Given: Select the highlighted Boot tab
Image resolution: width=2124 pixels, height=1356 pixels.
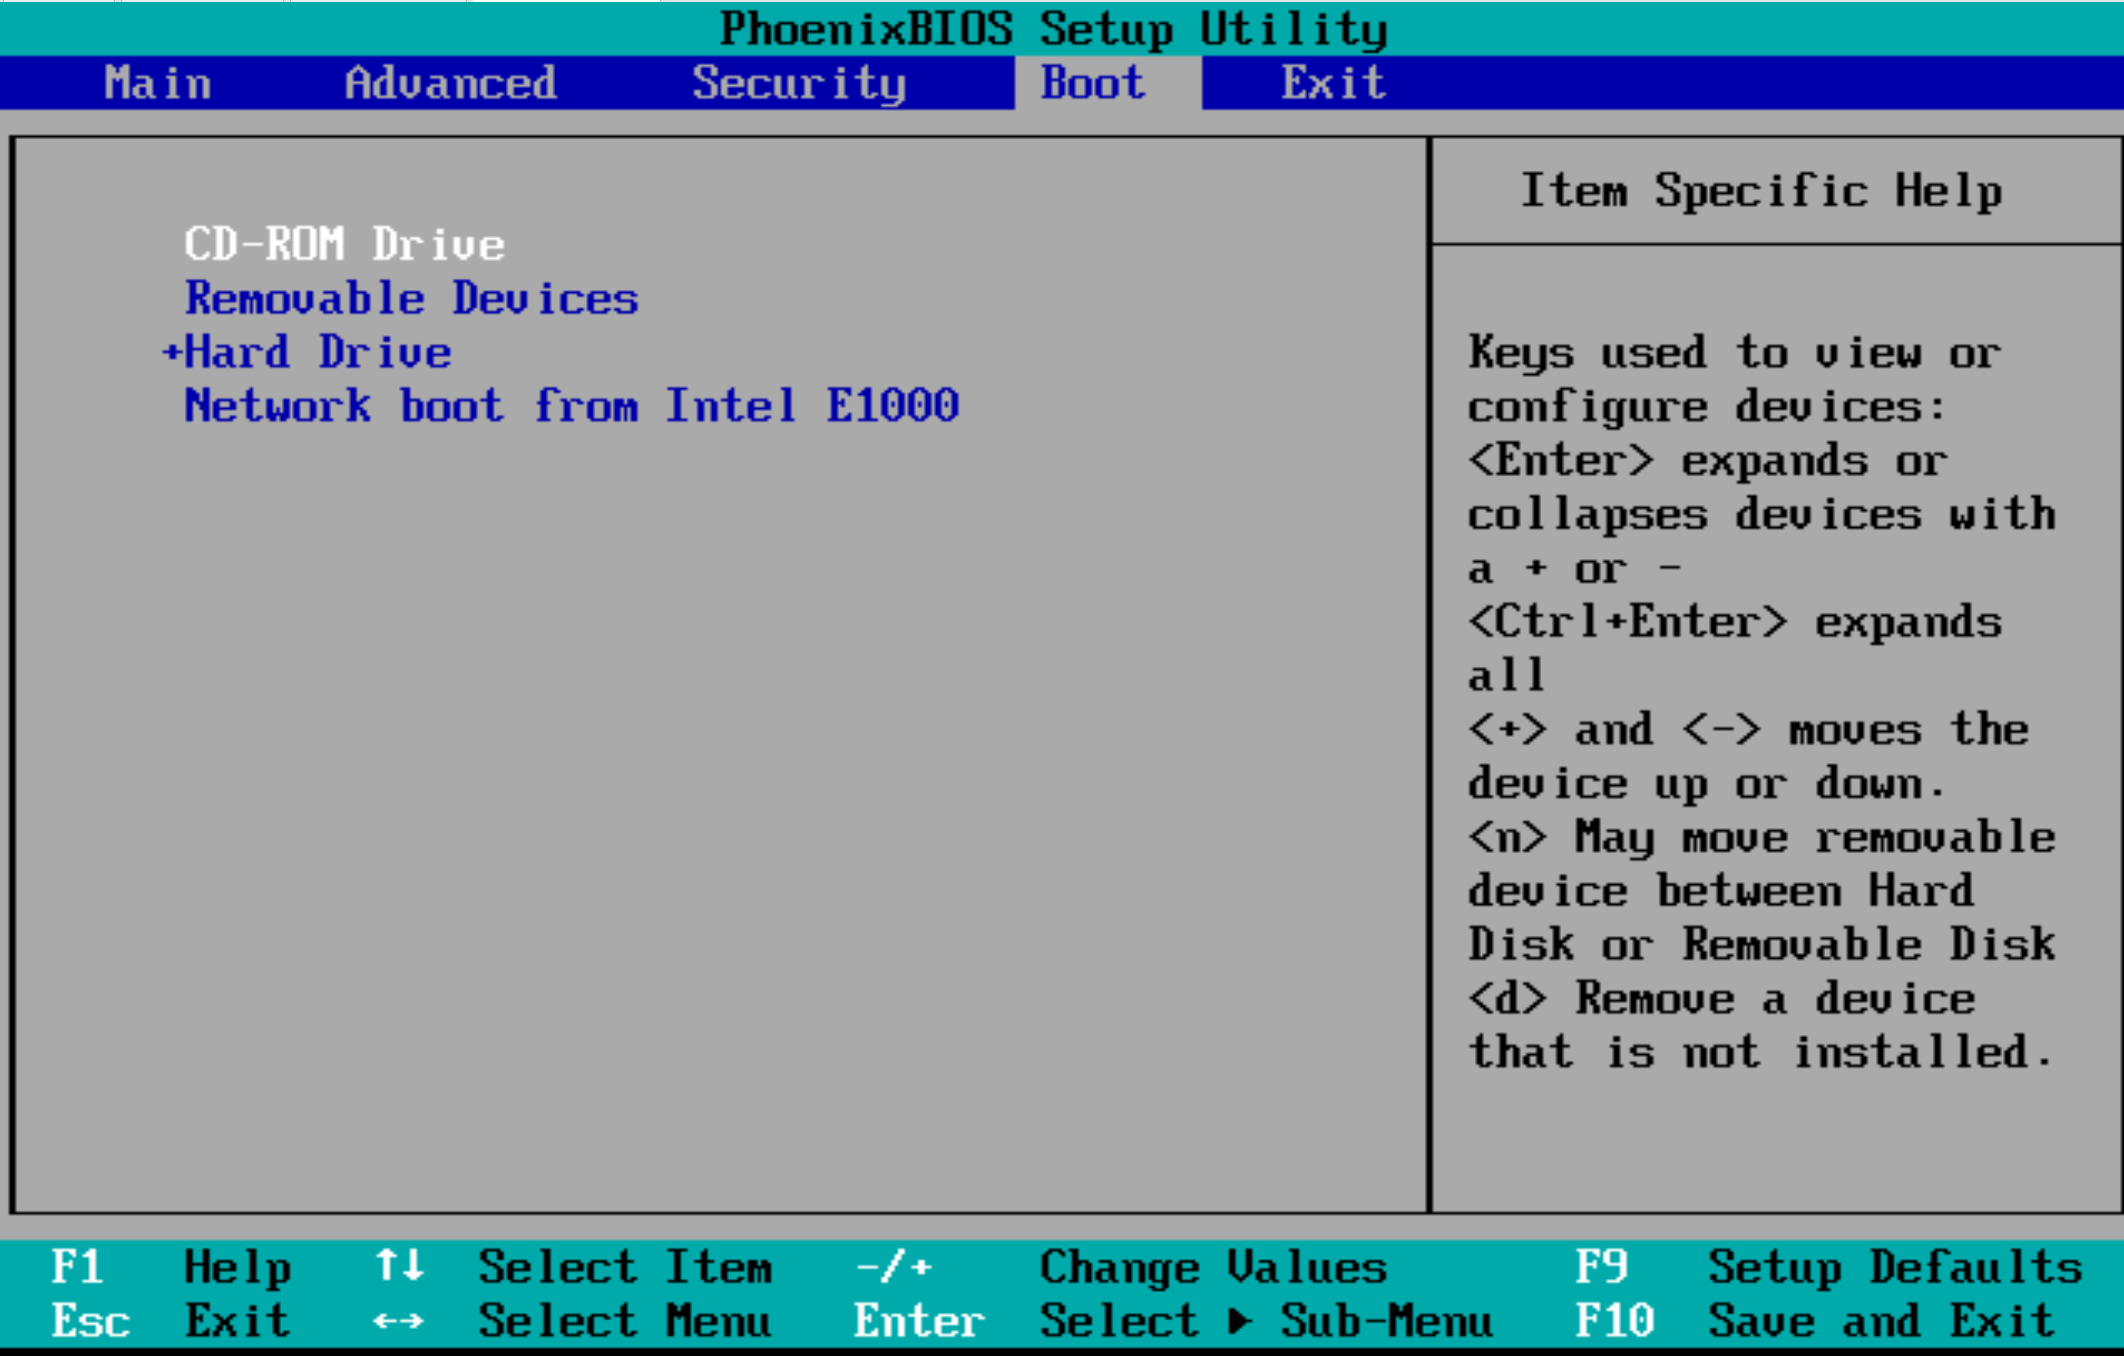Looking at the screenshot, I should click(1092, 83).
